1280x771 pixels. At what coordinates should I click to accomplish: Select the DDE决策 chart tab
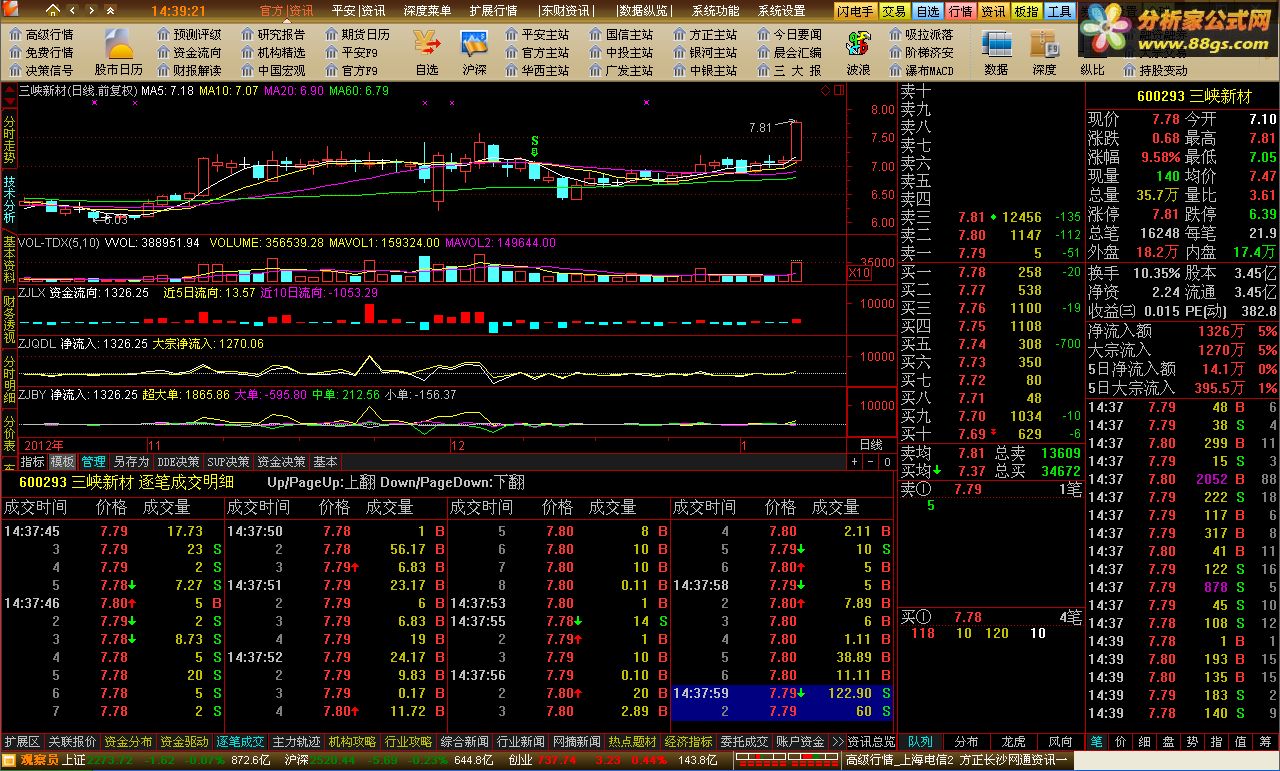(179, 462)
